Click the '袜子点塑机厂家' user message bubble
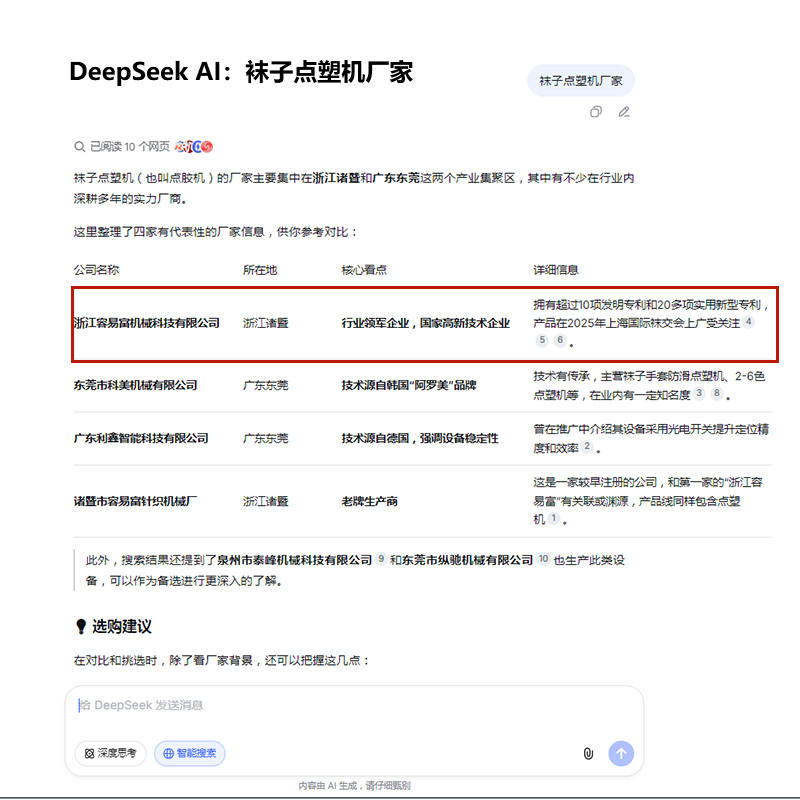 pyautogui.click(x=581, y=81)
